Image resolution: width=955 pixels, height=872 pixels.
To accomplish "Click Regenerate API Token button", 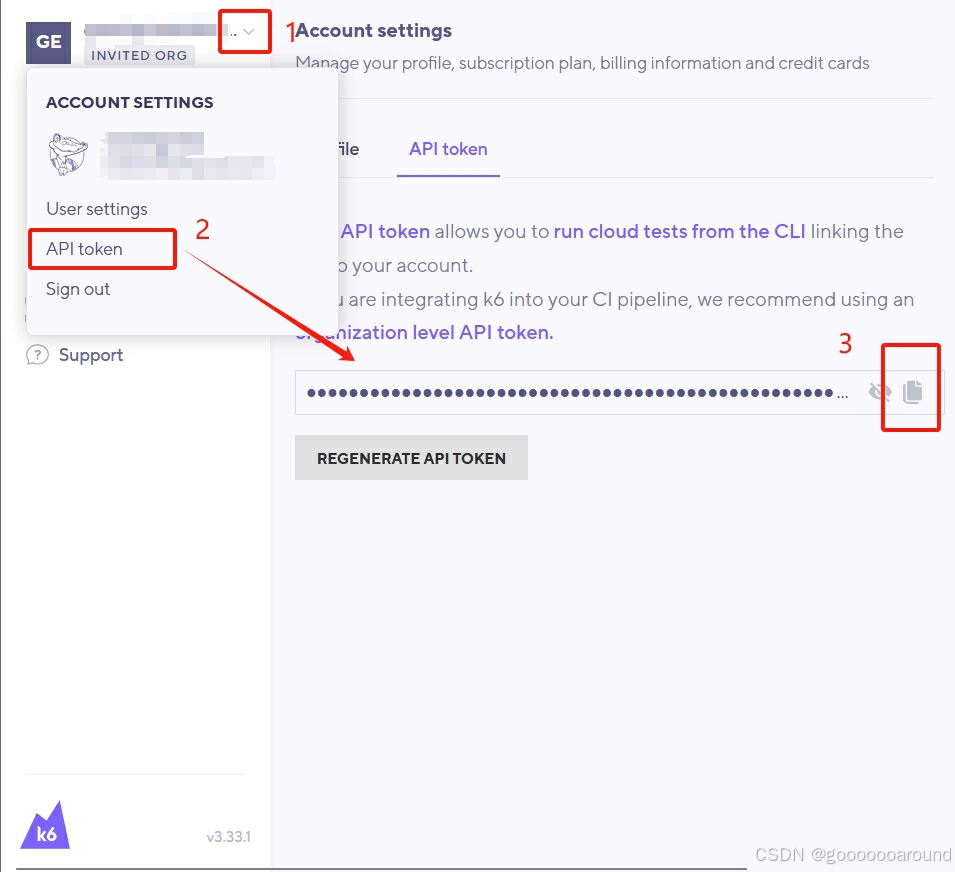I will tap(411, 458).
